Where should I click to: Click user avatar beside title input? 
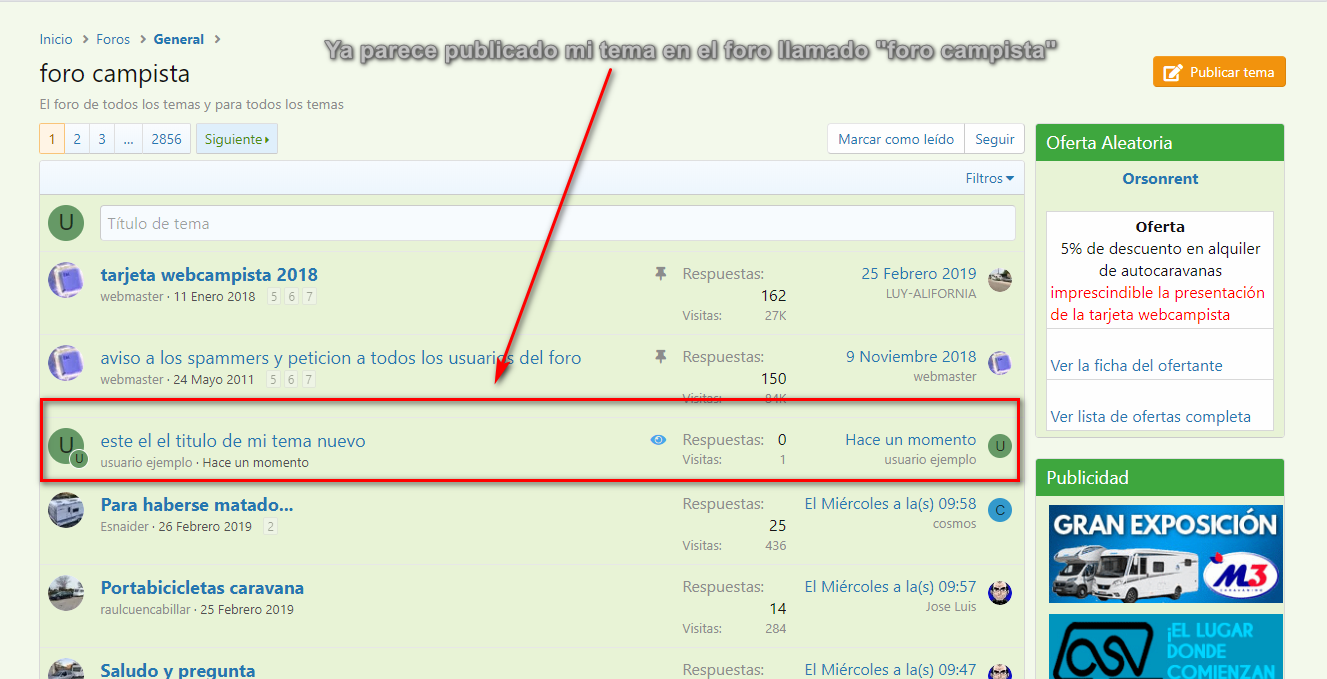tap(66, 223)
